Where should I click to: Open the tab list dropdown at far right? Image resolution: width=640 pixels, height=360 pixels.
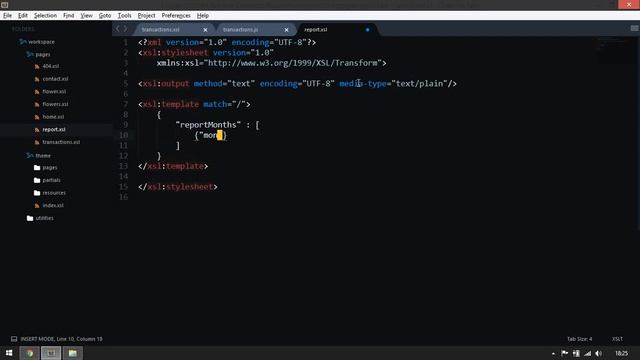pyautogui.click(x=634, y=28)
